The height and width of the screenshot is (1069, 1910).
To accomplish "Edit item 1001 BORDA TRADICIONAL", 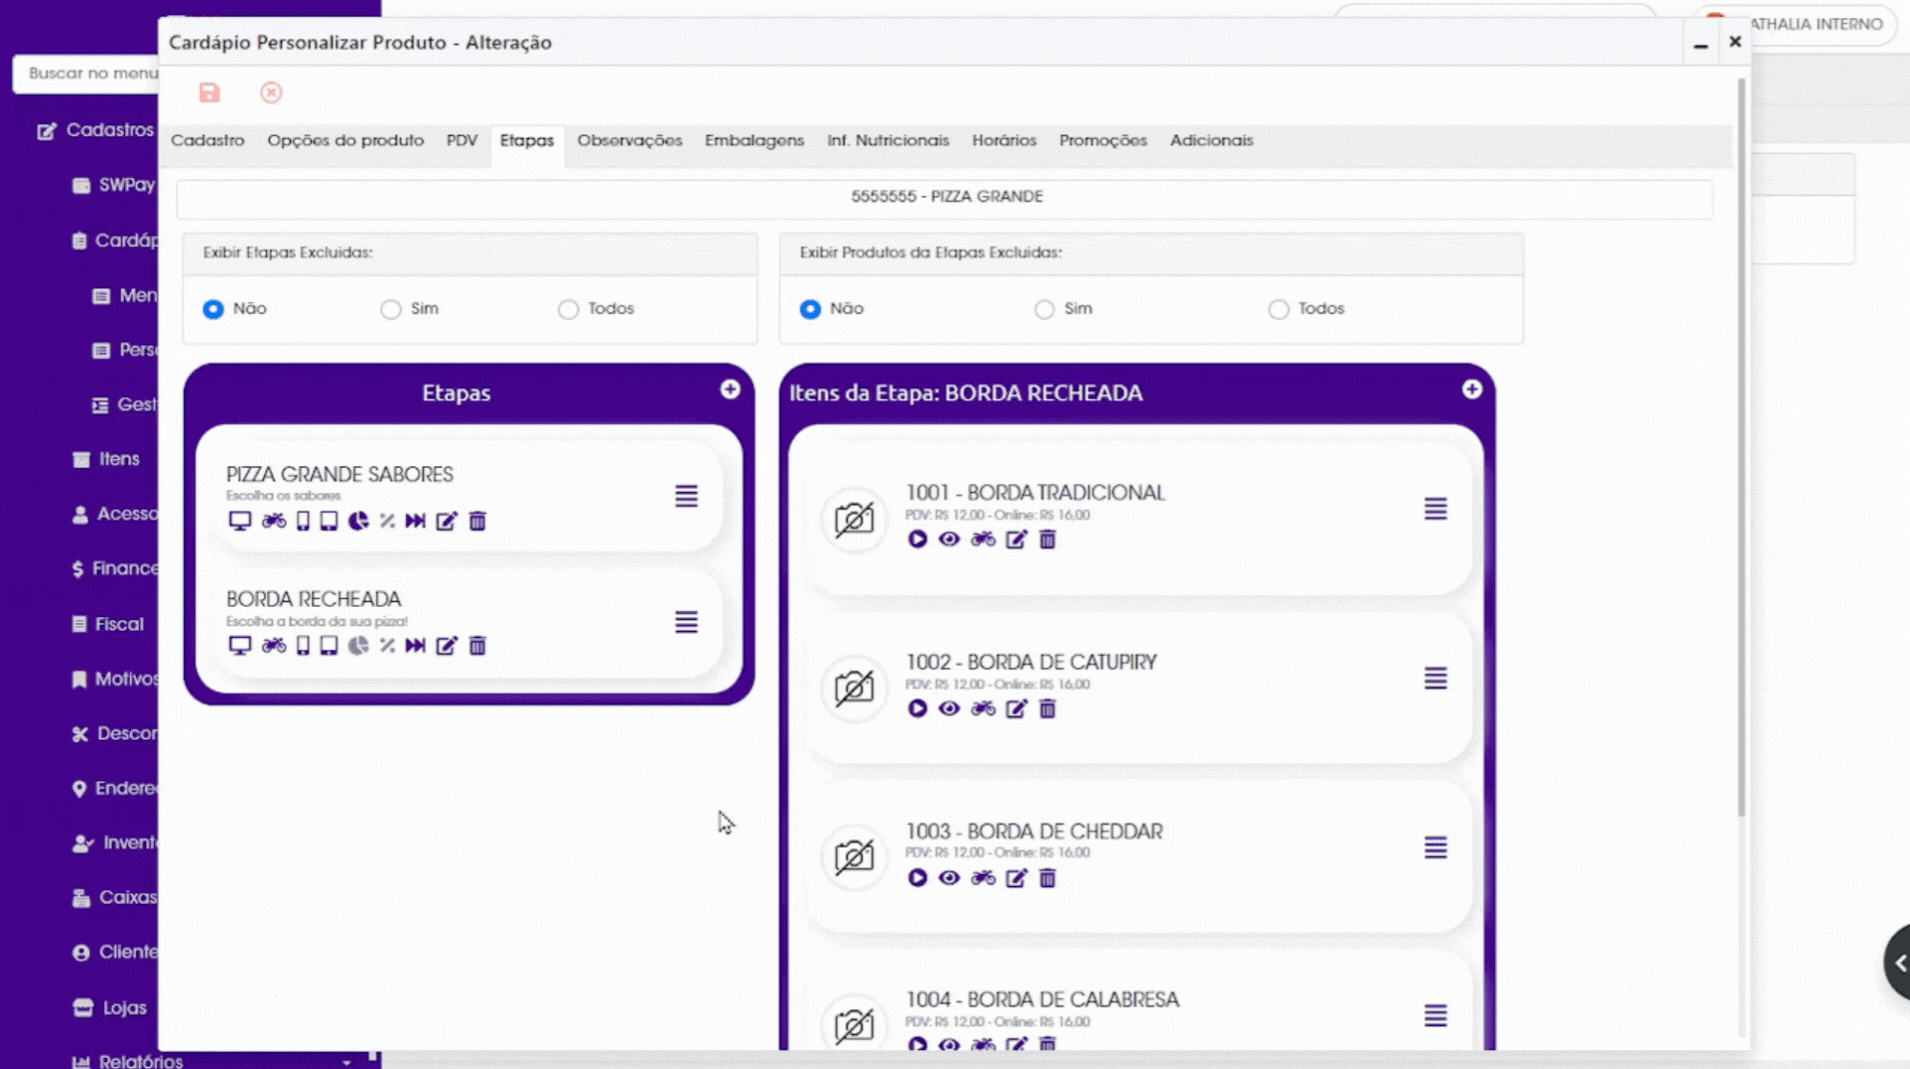I will coord(1016,539).
